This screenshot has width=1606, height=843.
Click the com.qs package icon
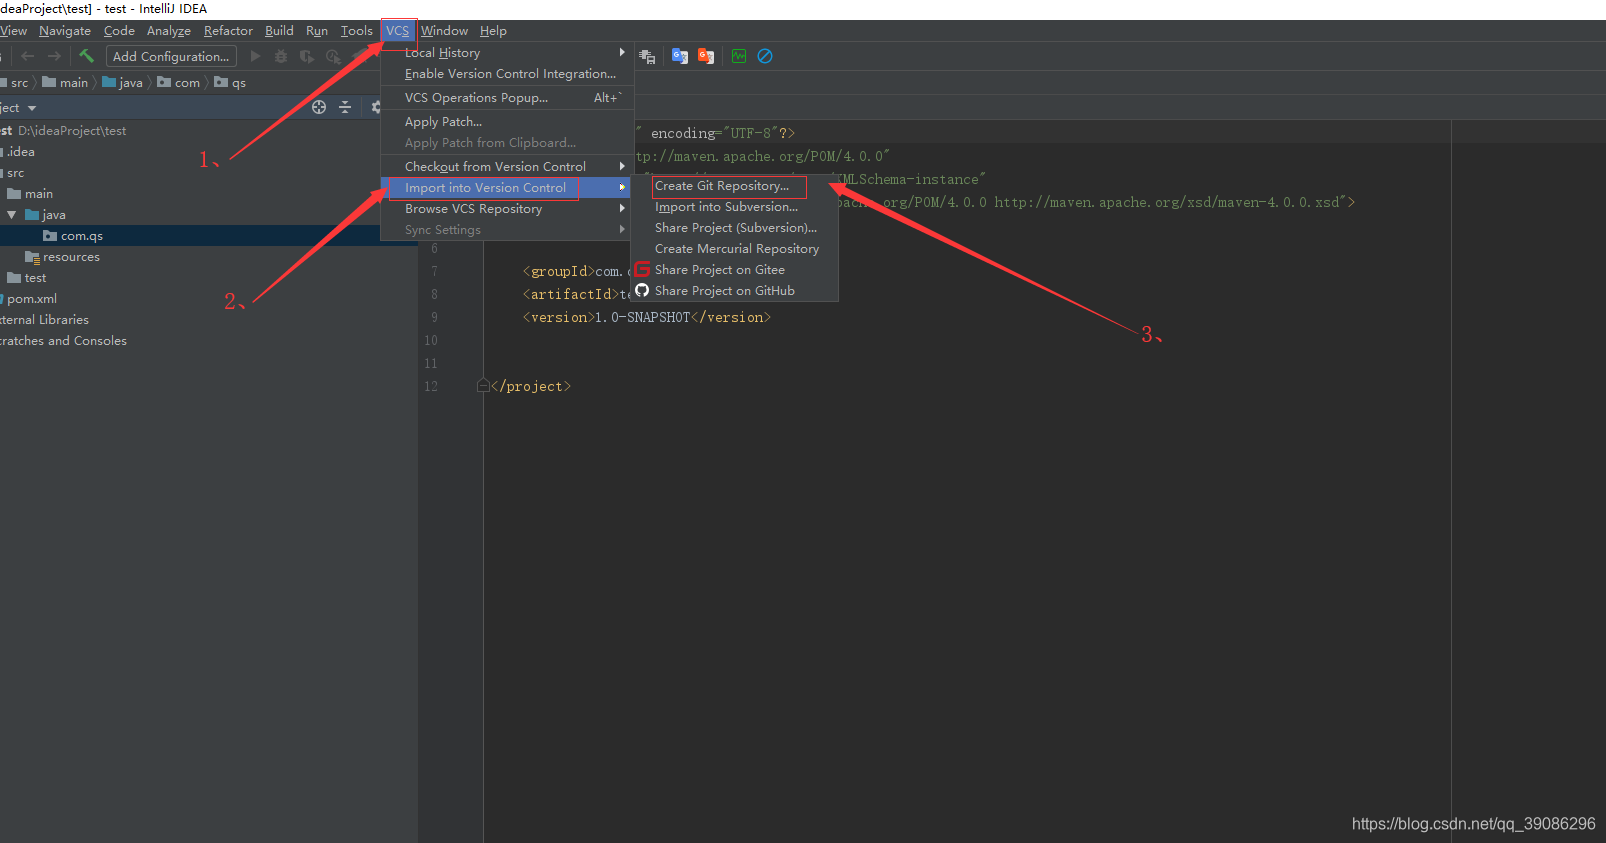(x=50, y=236)
